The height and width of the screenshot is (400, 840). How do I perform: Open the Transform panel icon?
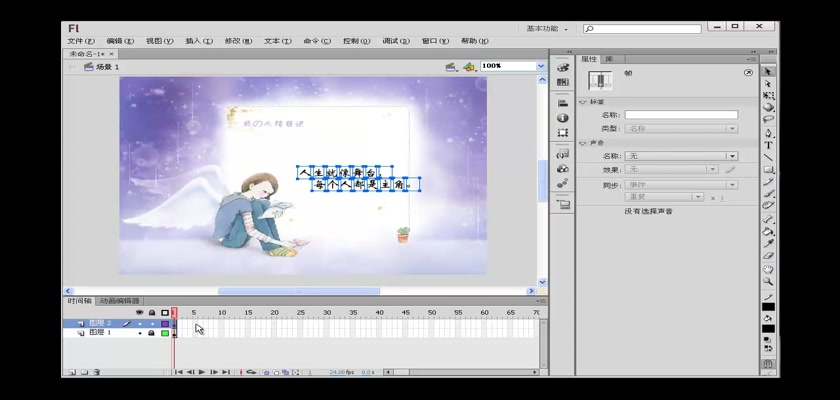(562, 132)
